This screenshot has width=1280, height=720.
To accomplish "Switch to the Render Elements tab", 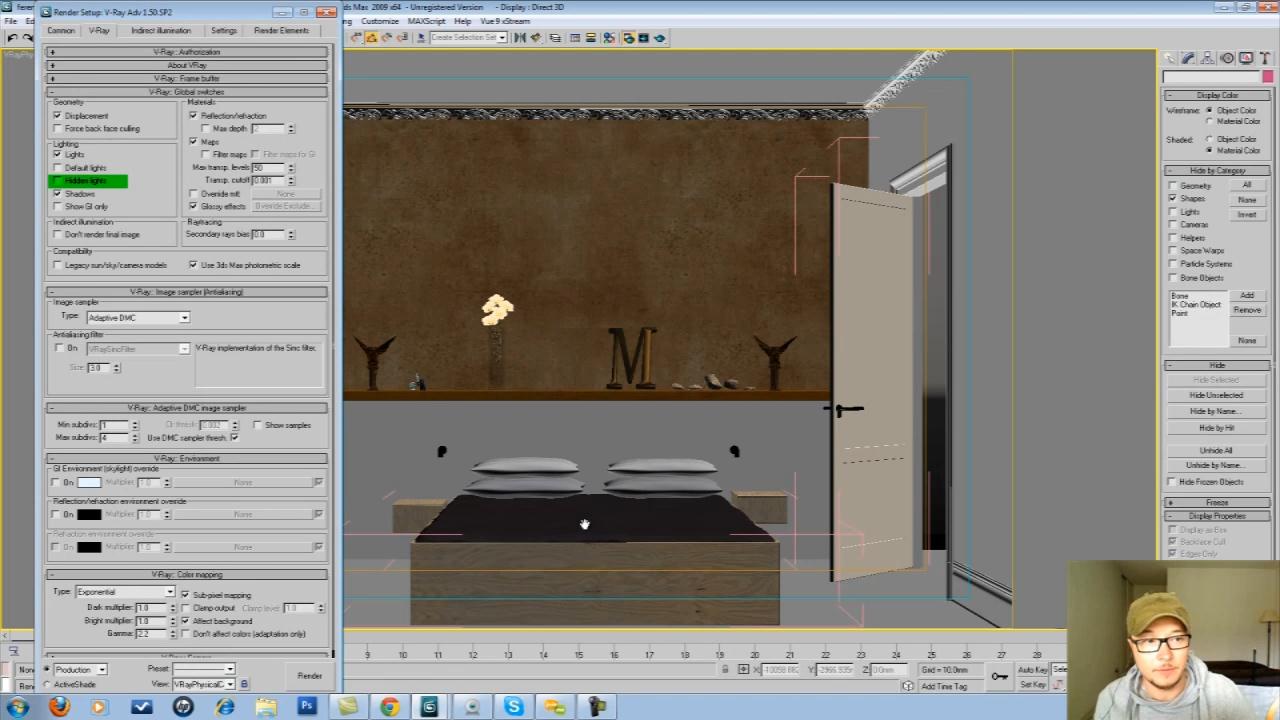I will pyautogui.click(x=281, y=30).
